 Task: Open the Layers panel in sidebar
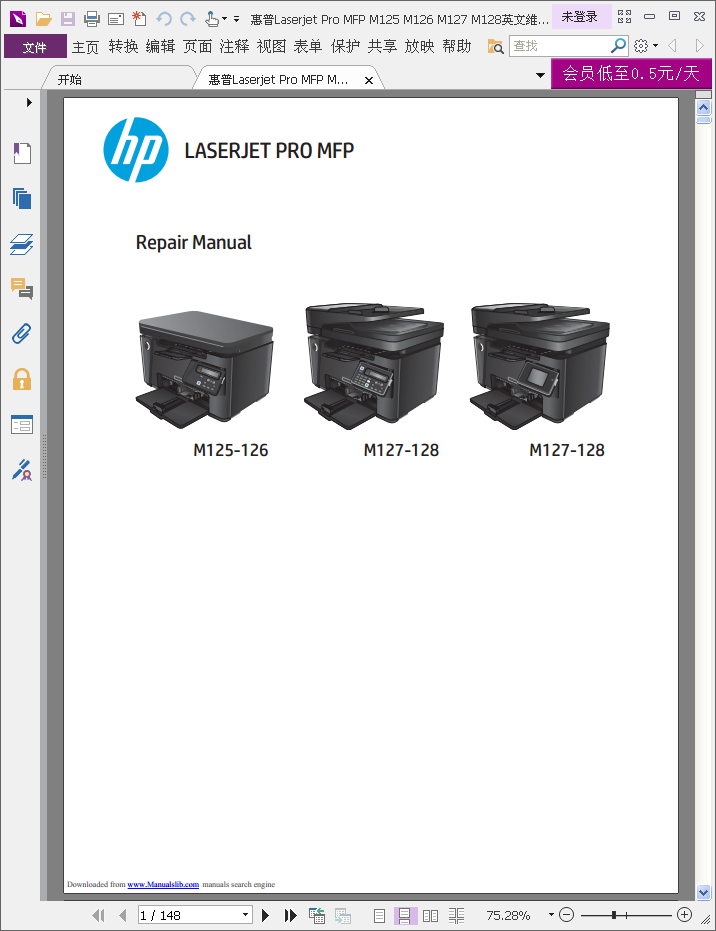[22, 244]
